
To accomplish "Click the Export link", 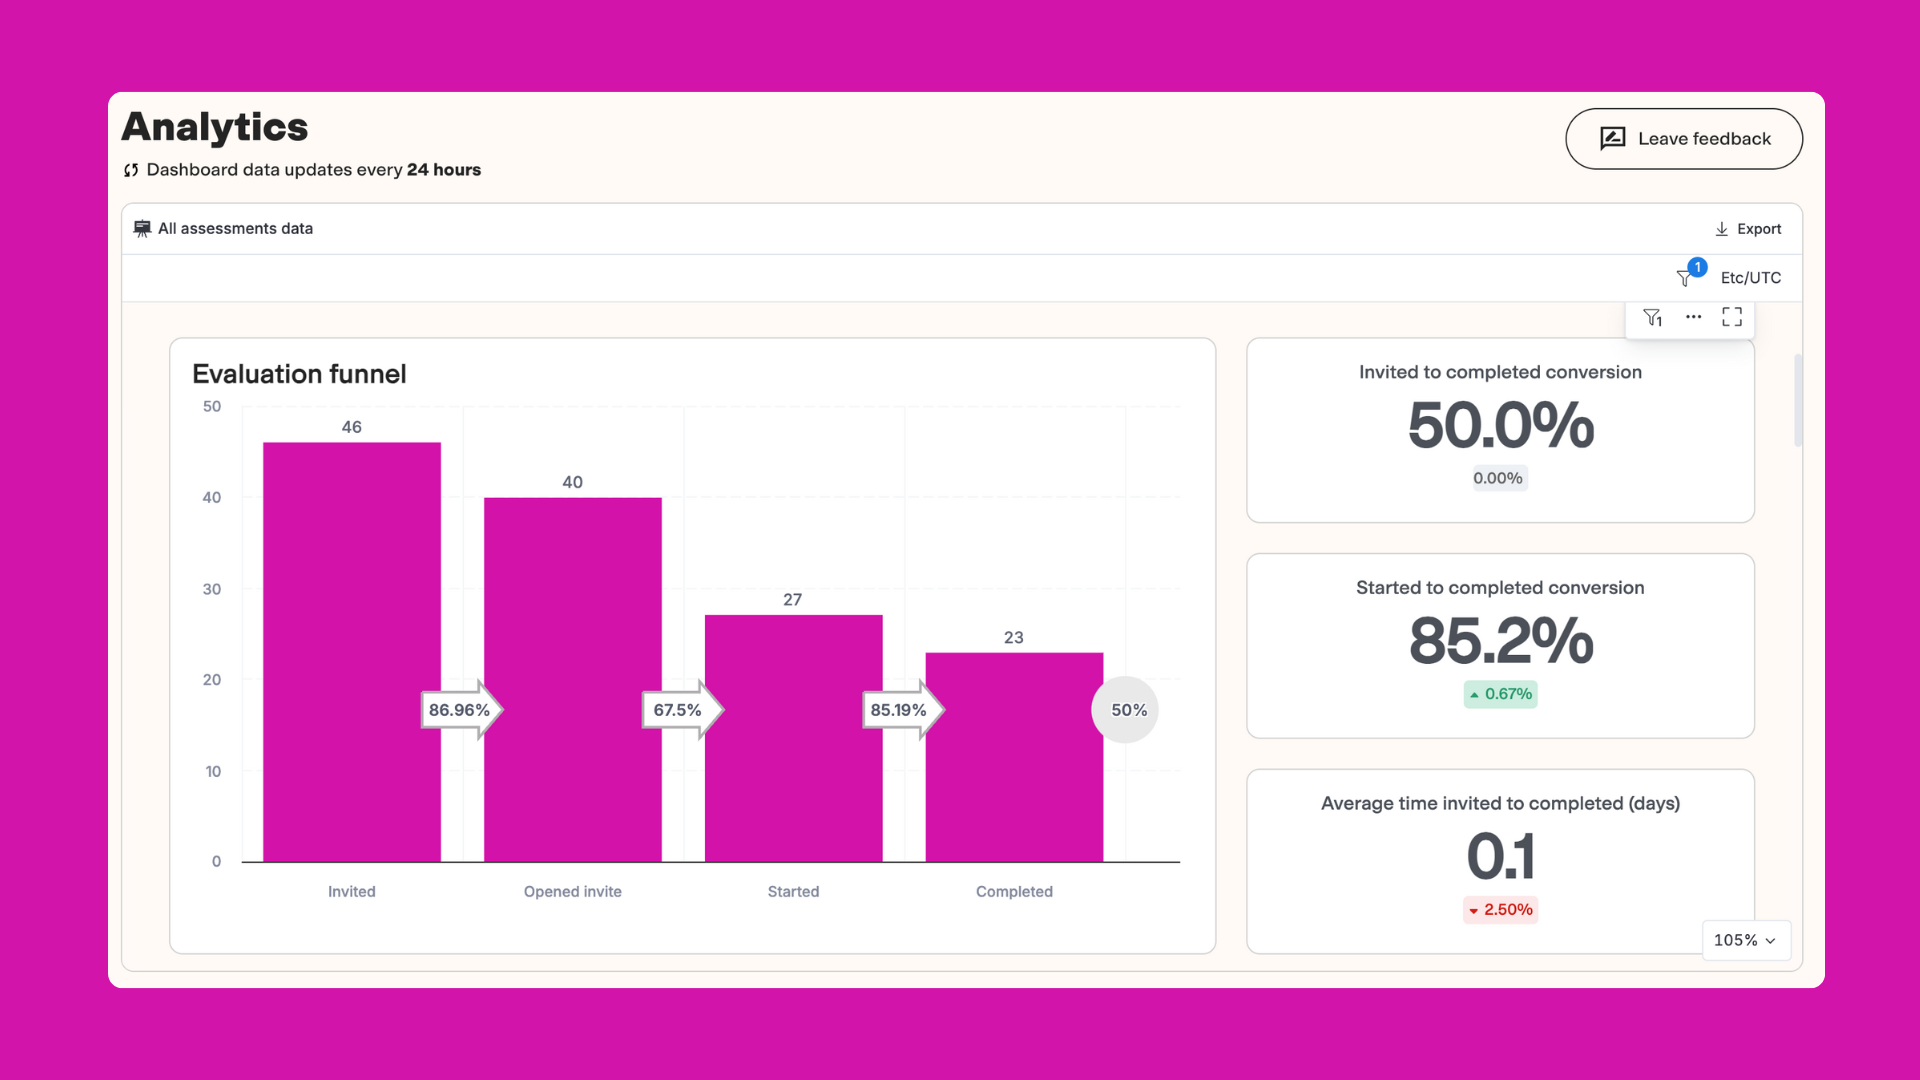I will (1758, 228).
